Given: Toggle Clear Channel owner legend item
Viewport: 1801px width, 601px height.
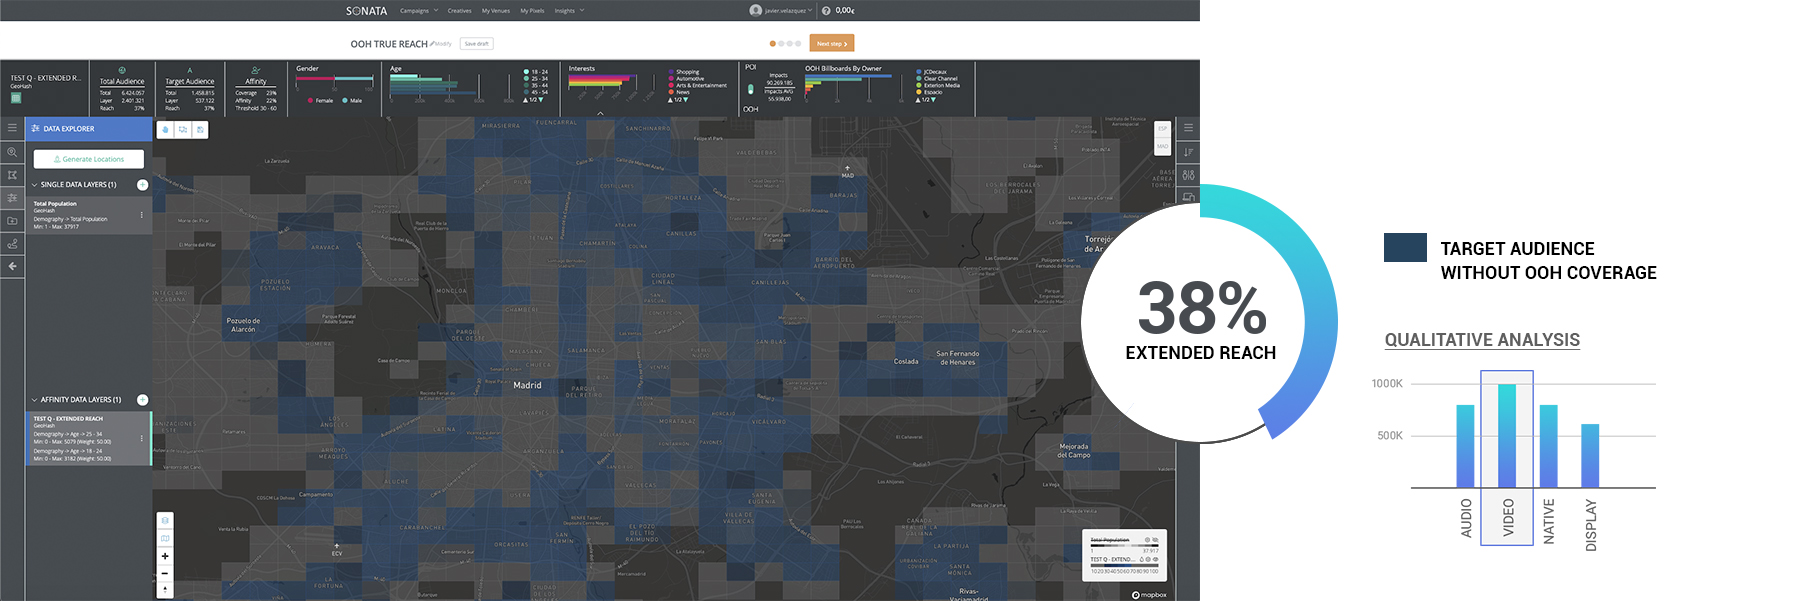Looking at the screenshot, I should click(x=937, y=79).
